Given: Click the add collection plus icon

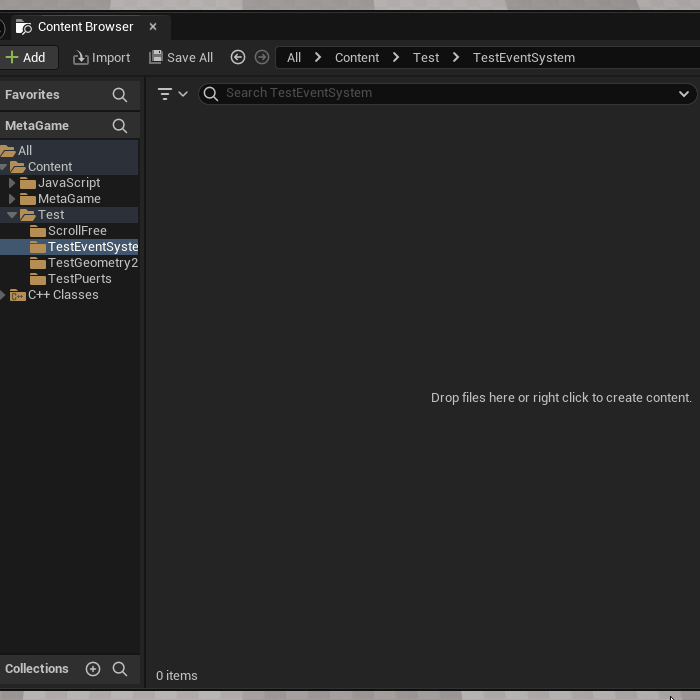Looking at the screenshot, I should 93,669.
